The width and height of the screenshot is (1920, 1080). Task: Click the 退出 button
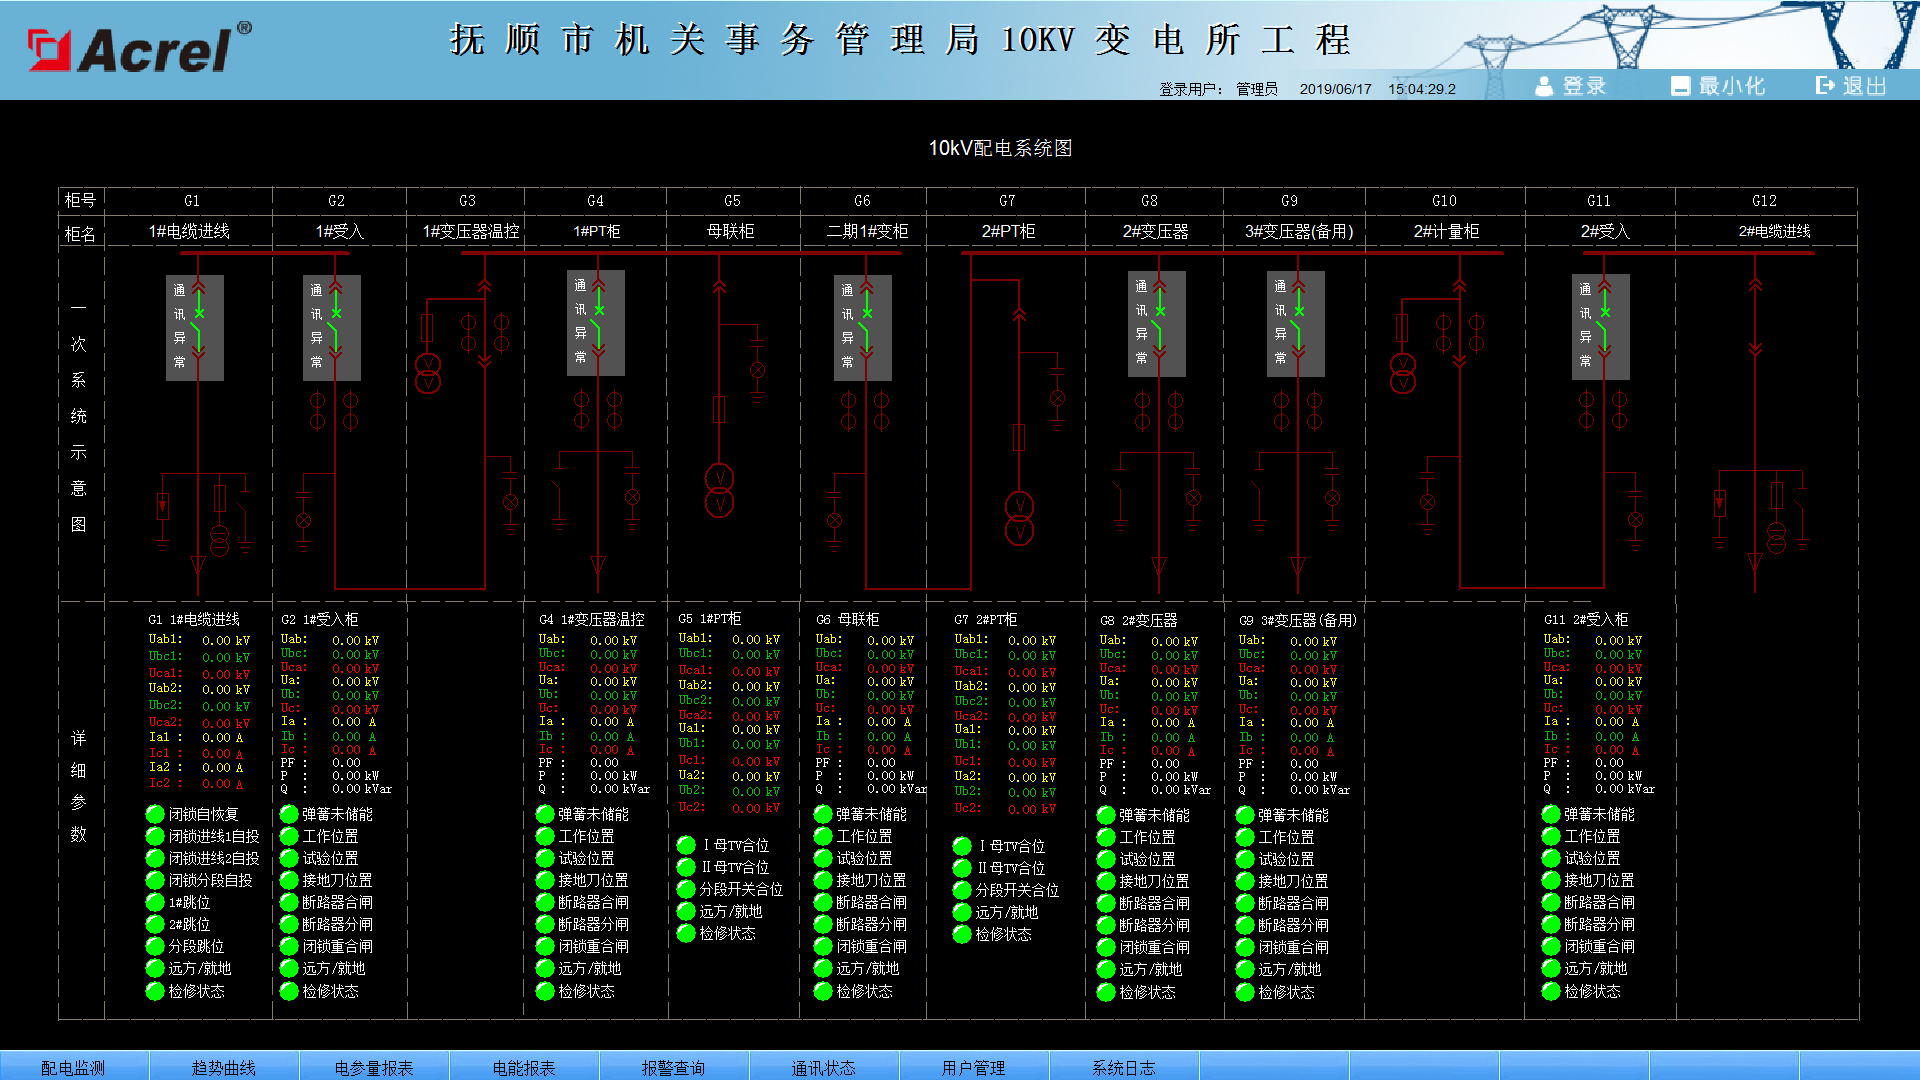pyautogui.click(x=1851, y=86)
